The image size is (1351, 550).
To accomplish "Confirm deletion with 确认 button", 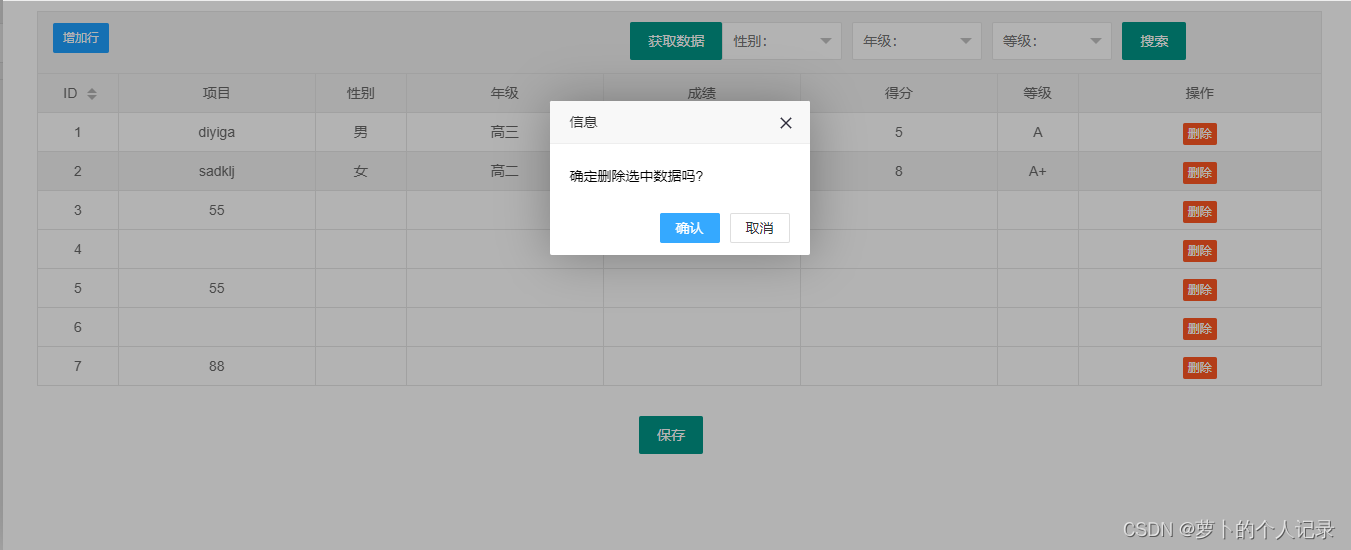I will [690, 228].
